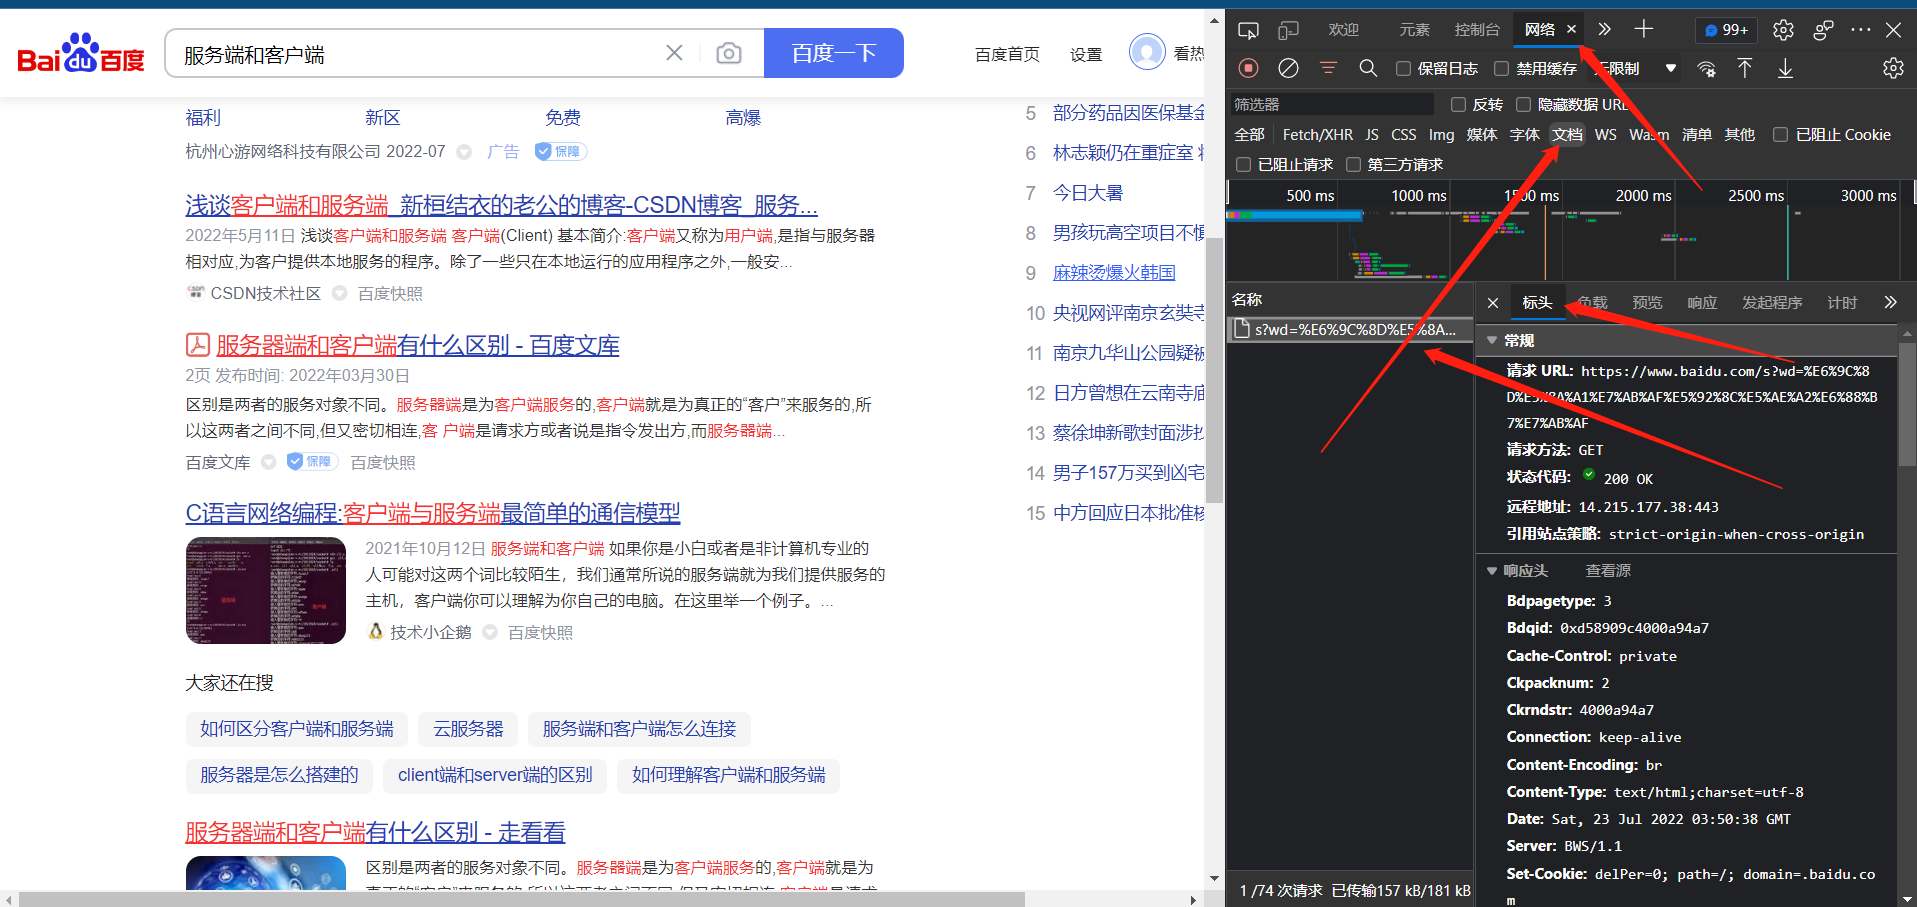Open 服务器端和客户端有什么区别 百度文库 result
Viewport: 1917px width, 907px height.
[x=418, y=345]
